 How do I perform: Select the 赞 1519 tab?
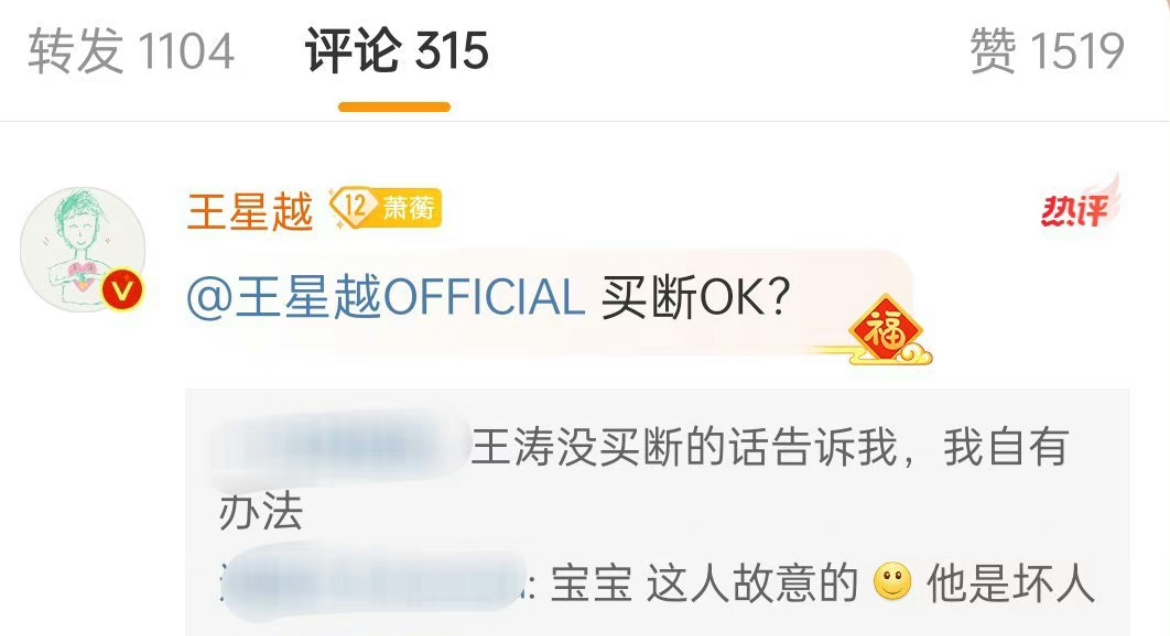(x=1046, y=52)
